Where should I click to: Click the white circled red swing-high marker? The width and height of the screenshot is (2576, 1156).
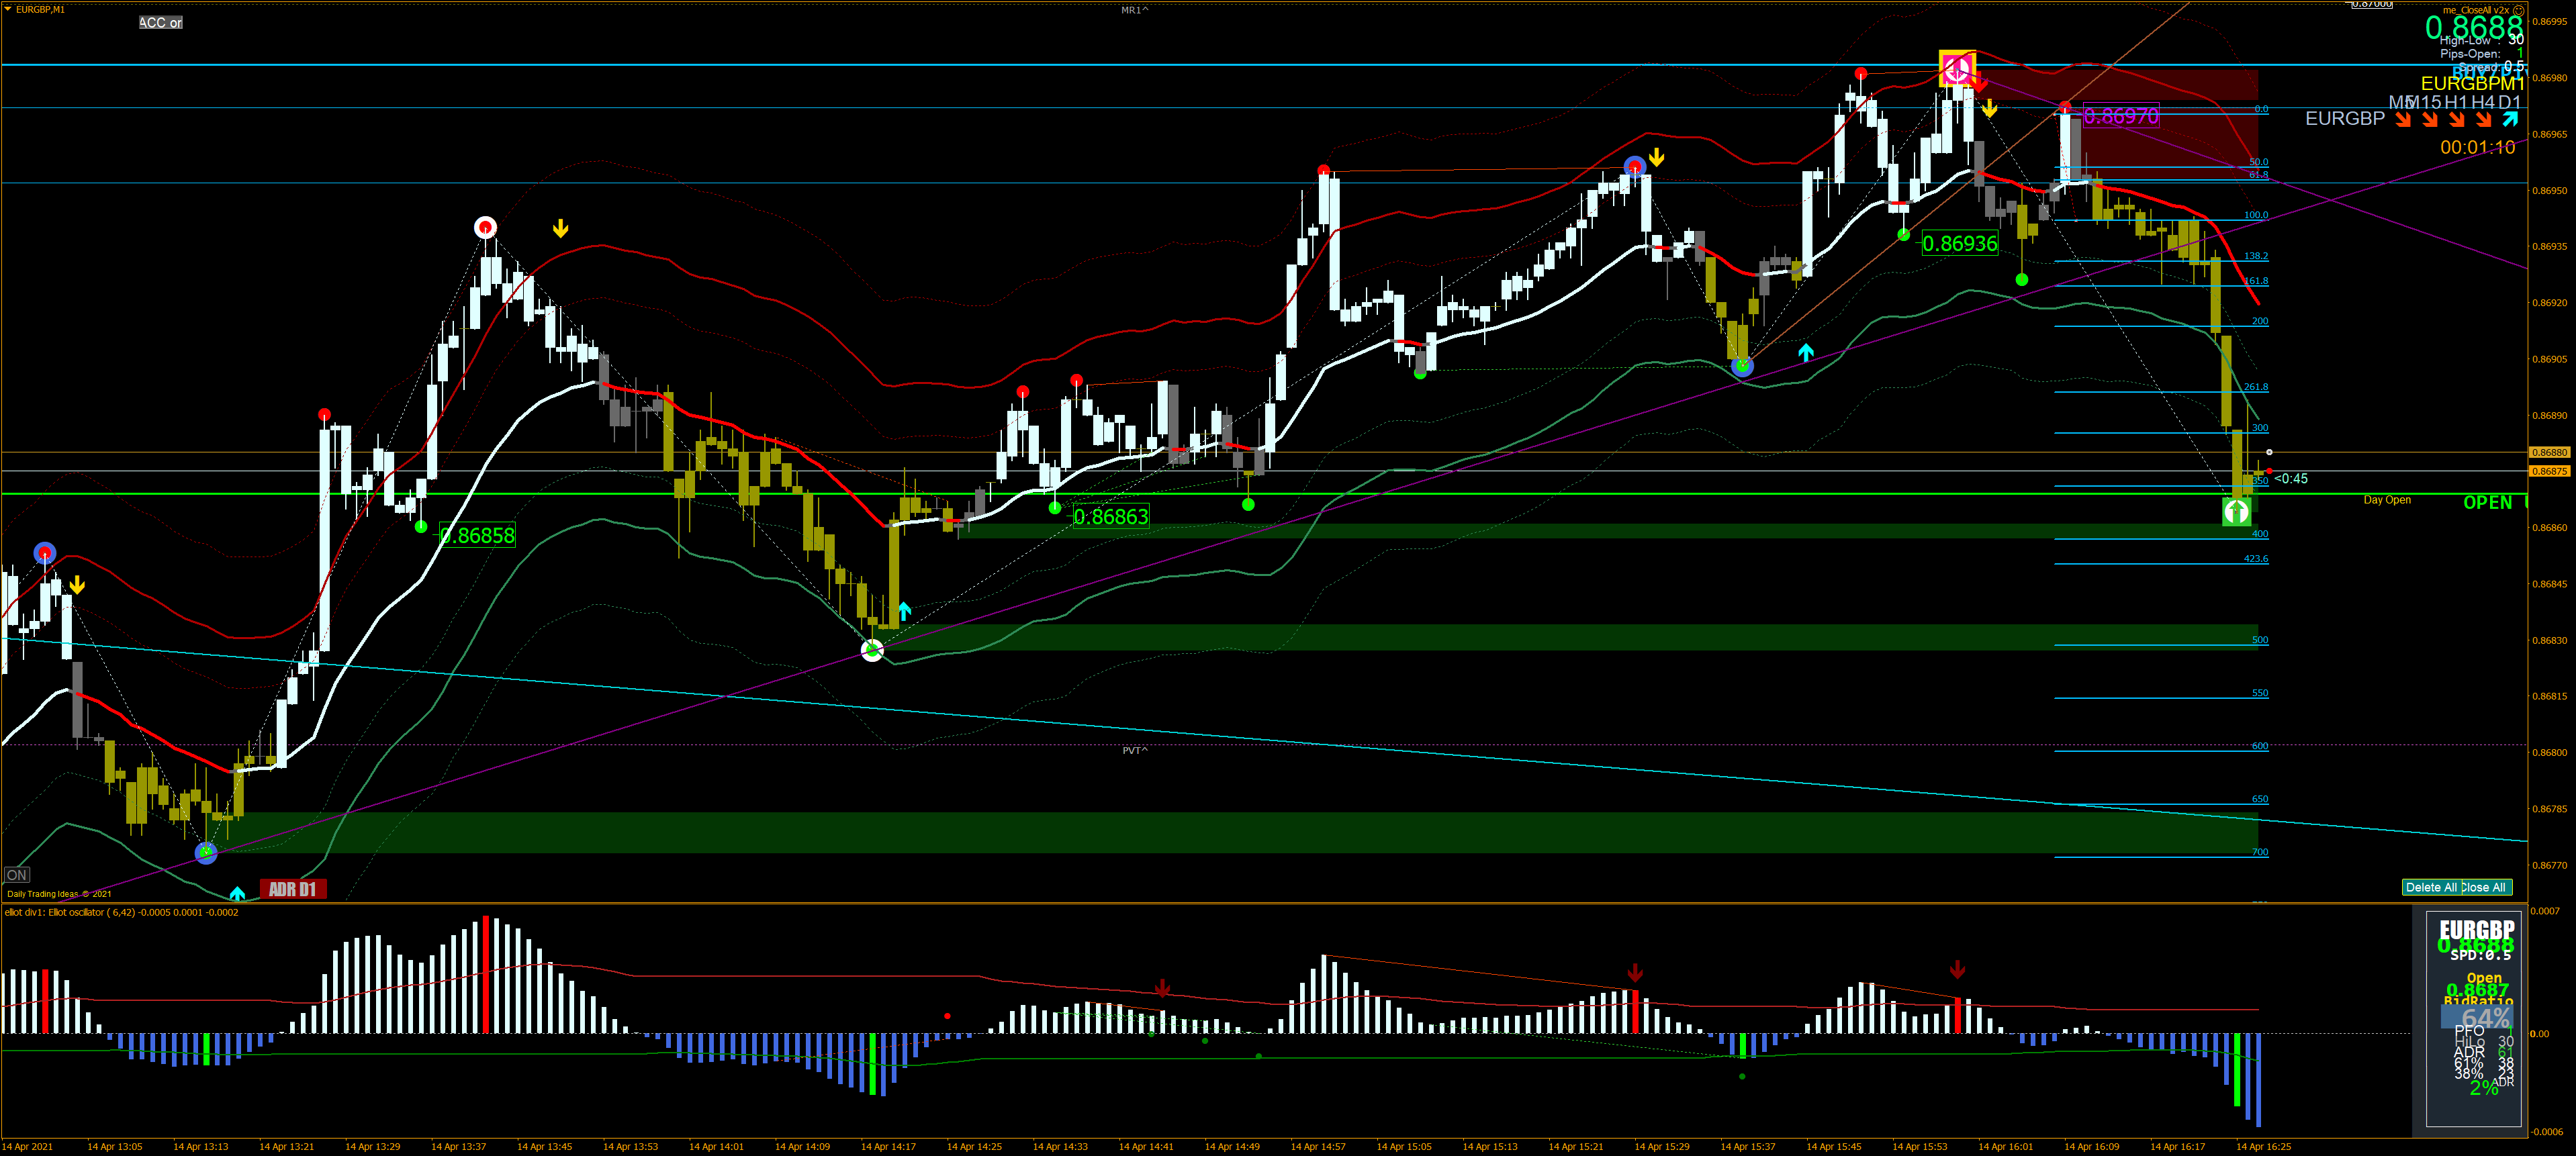[x=485, y=227]
